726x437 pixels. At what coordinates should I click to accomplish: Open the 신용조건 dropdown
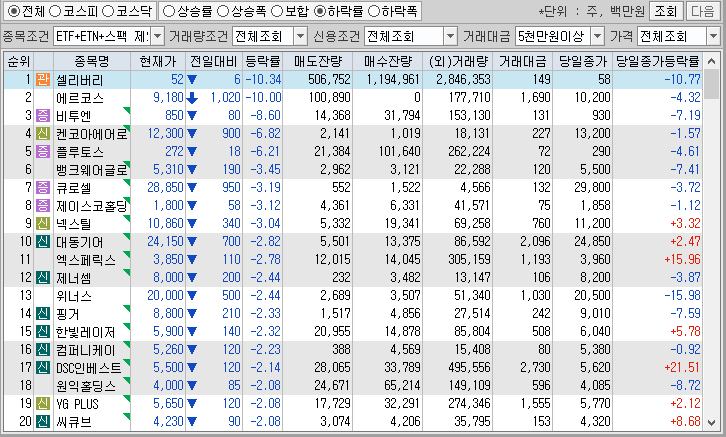click(451, 36)
